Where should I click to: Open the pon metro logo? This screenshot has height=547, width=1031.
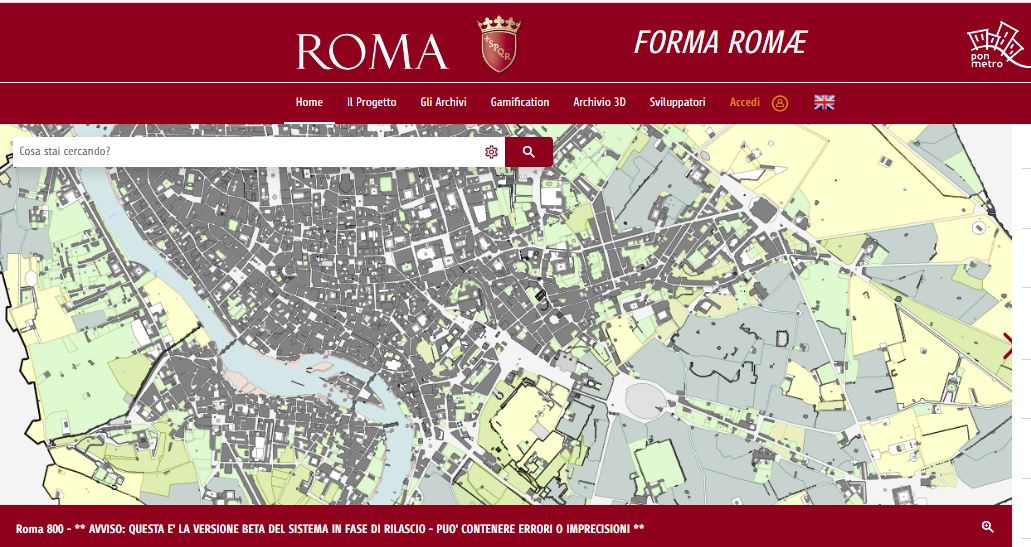click(997, 45)
